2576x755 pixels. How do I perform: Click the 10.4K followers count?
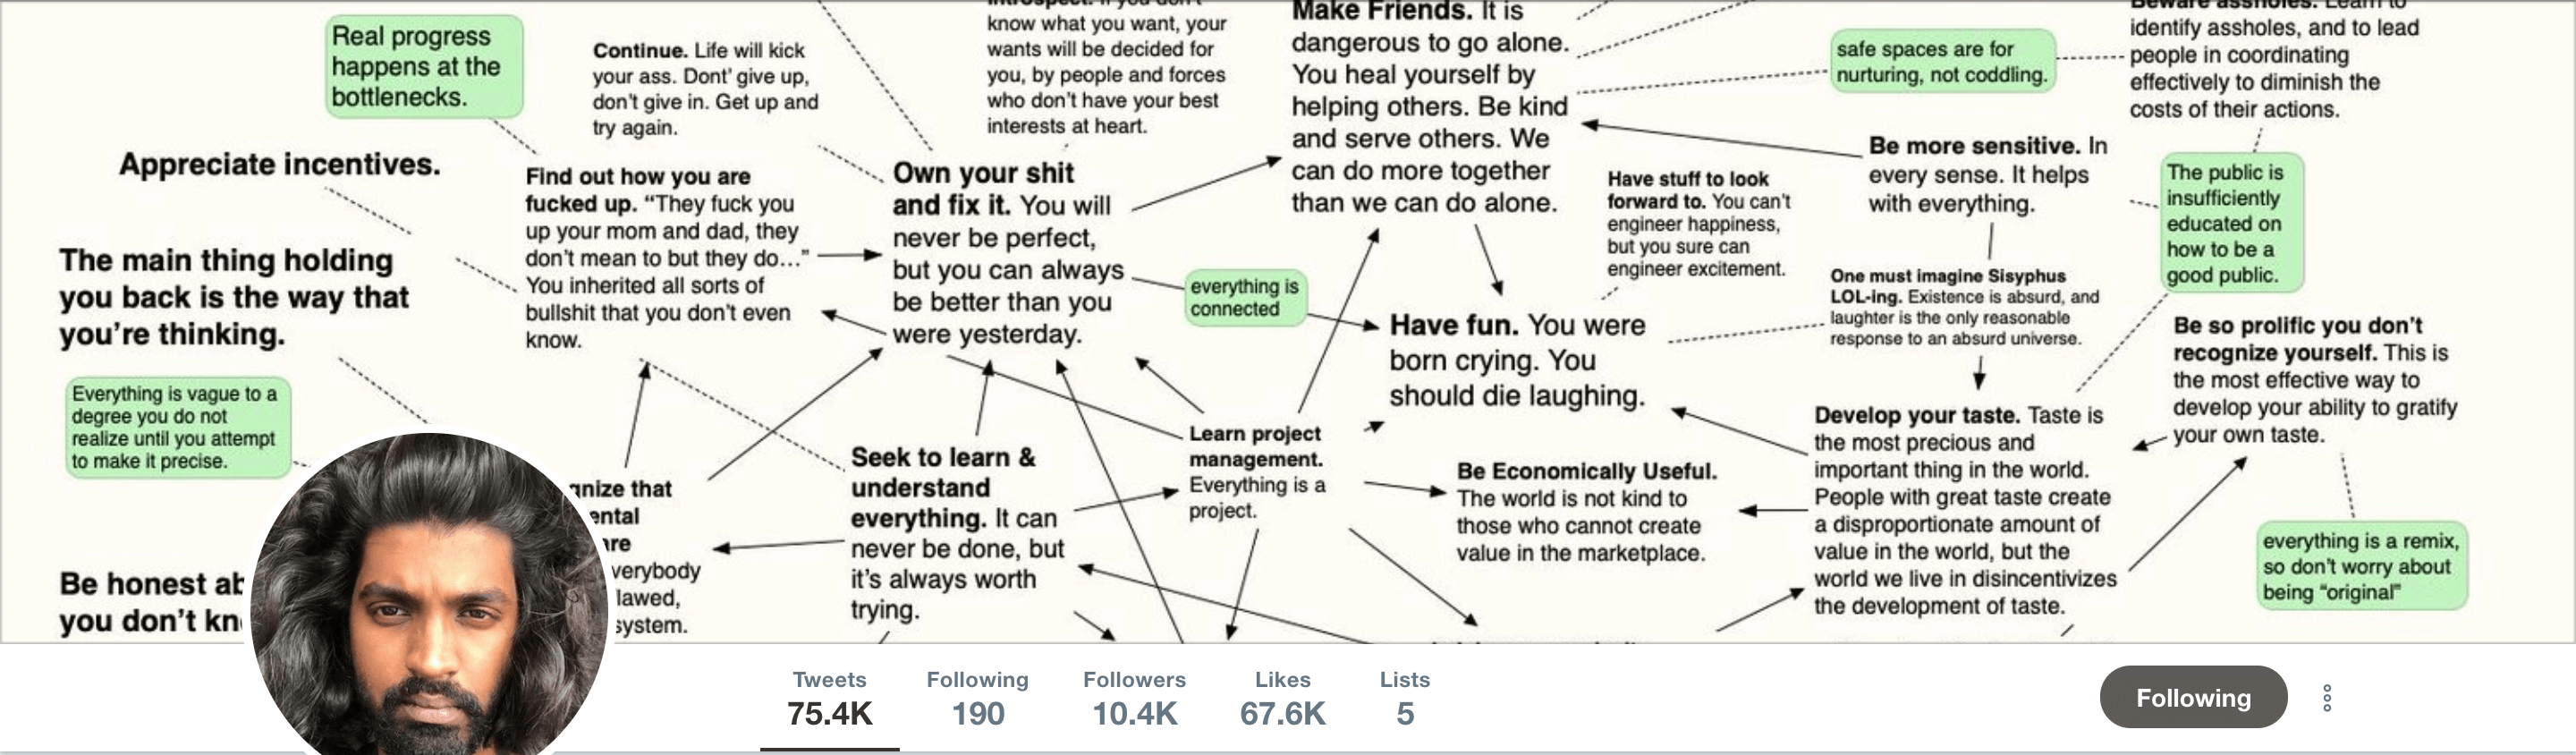[x=1134, y=714]
